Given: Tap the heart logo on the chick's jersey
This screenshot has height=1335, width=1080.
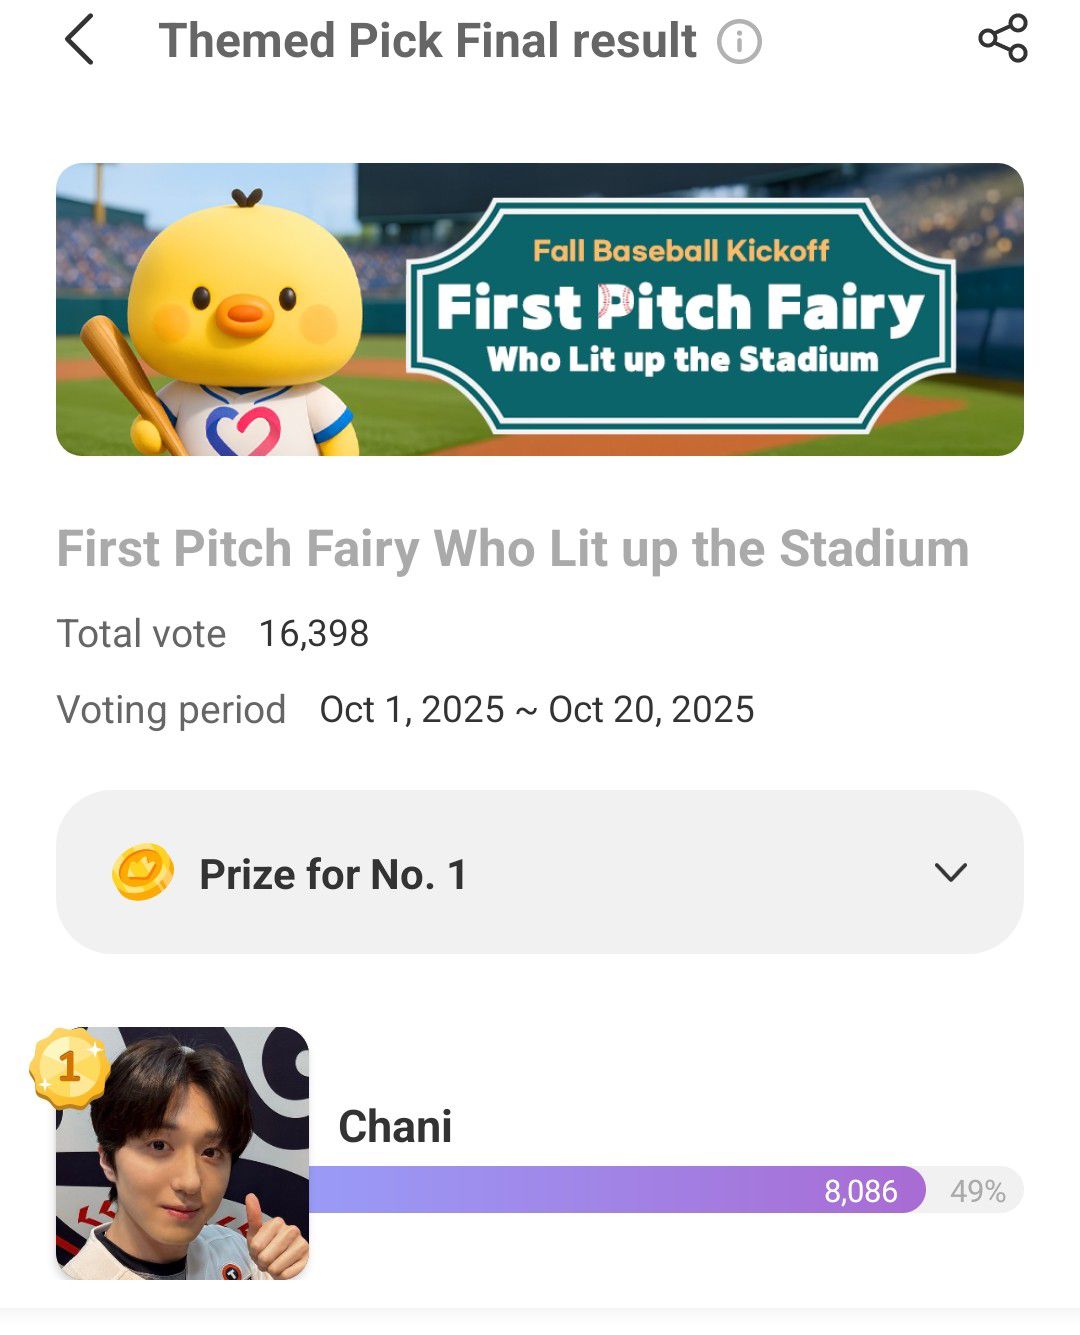Looking at the screenshot, I should coord(243,428).
